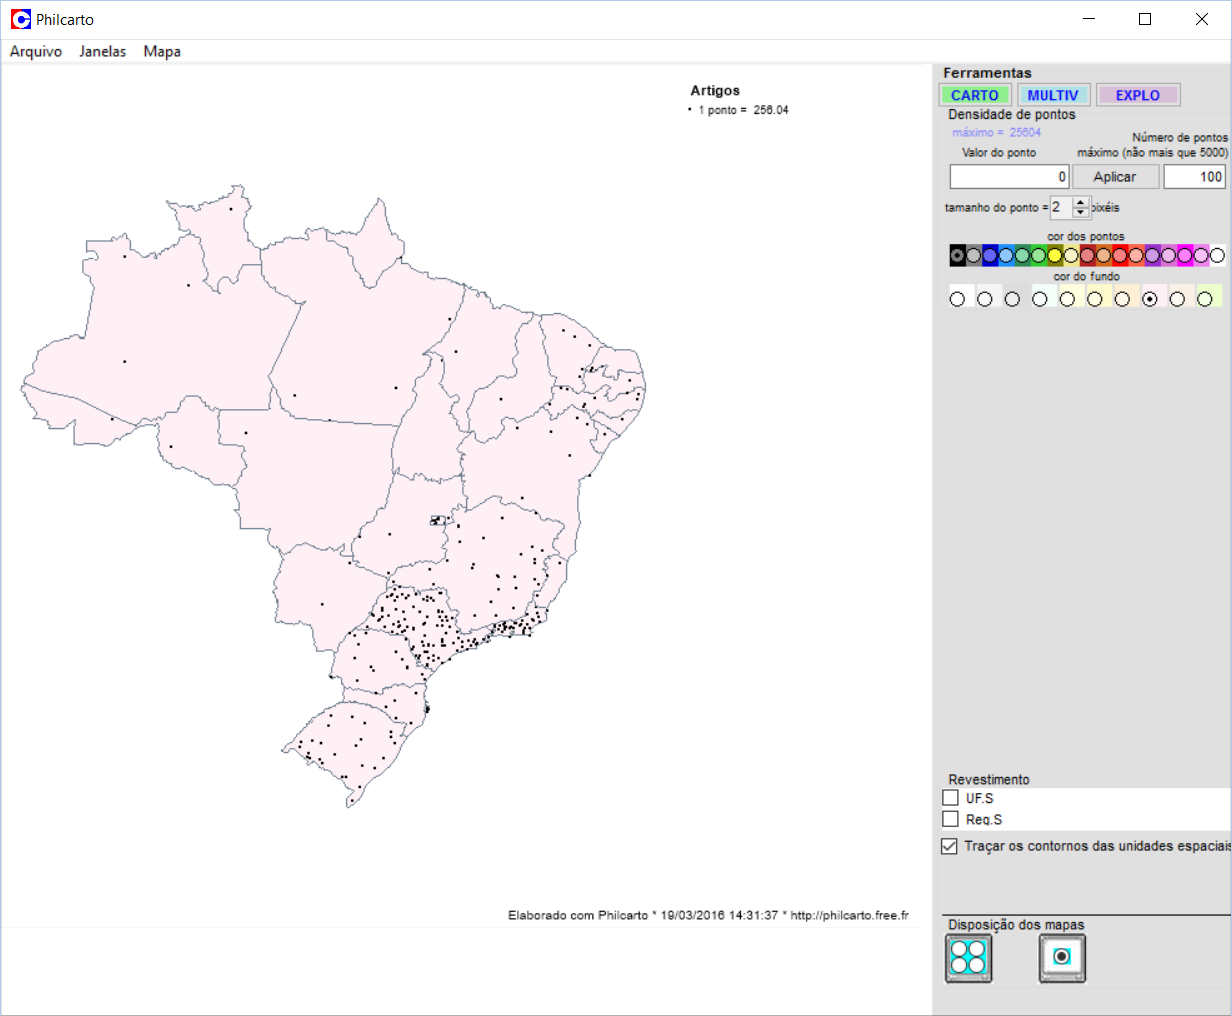Viewport: 1232px width, 1016px height.
Task: Open the CARTO tools tab
Action: coord(974,95)
